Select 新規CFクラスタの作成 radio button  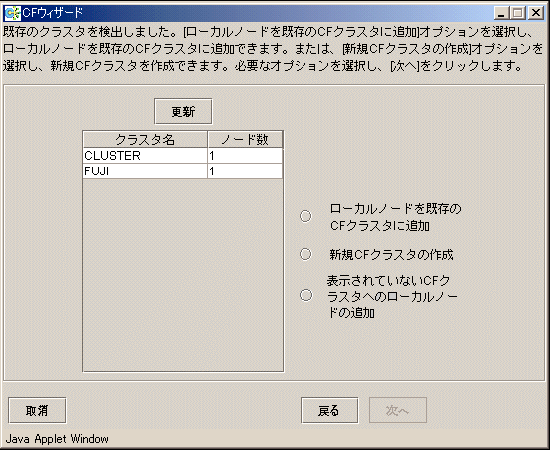(x=306, y=254)
